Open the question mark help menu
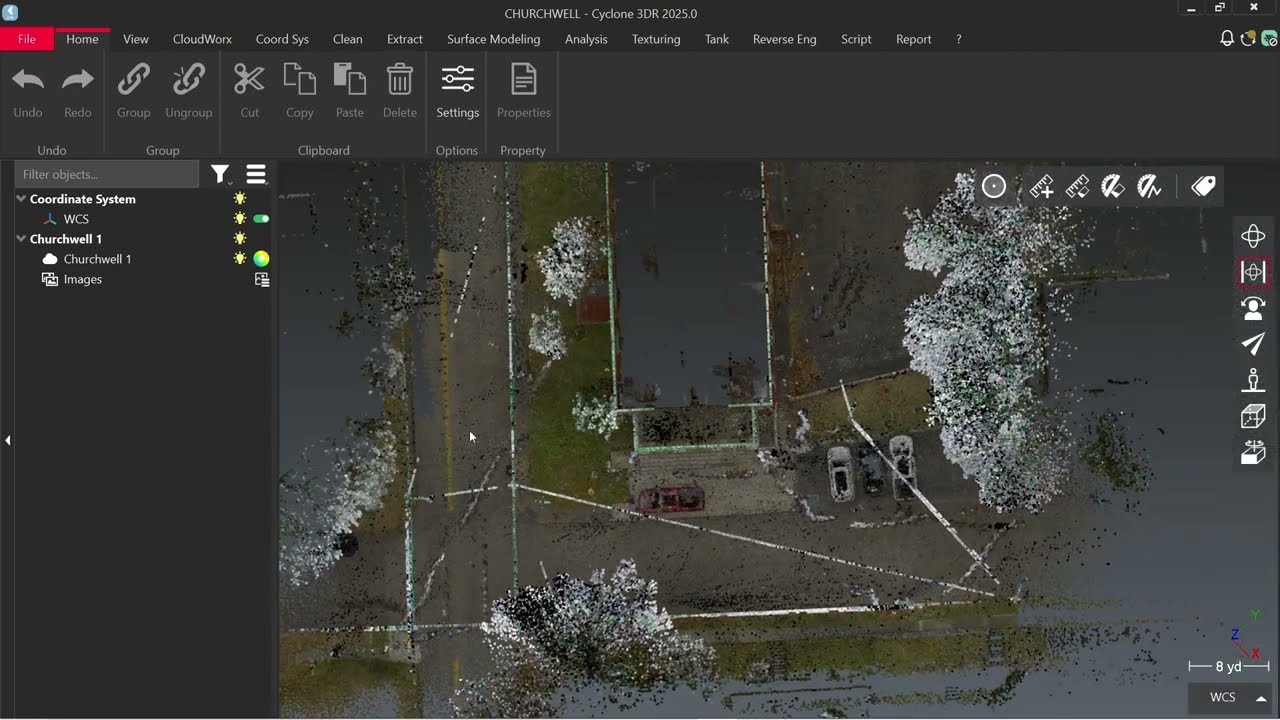The width and height of the screenshot is (1280, 720). coord(959,39)
